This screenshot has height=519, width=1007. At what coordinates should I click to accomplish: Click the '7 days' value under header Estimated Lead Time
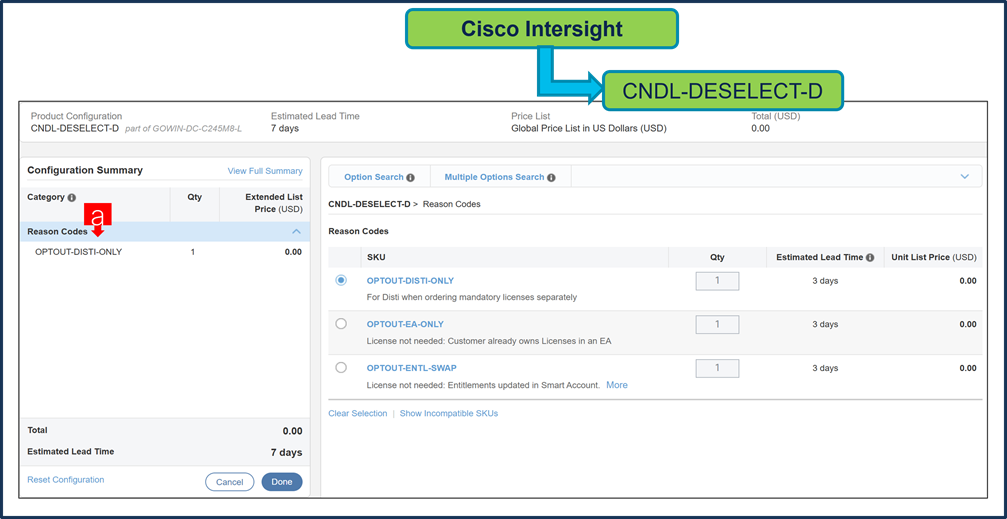point(285,128)
